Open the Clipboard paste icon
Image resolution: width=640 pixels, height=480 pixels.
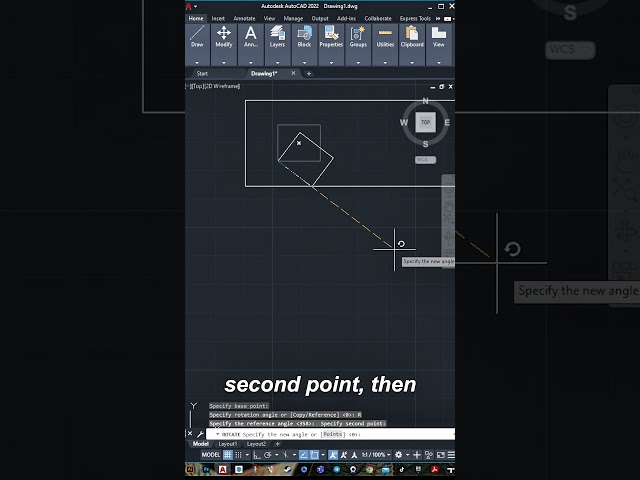[x=412, y=33]
